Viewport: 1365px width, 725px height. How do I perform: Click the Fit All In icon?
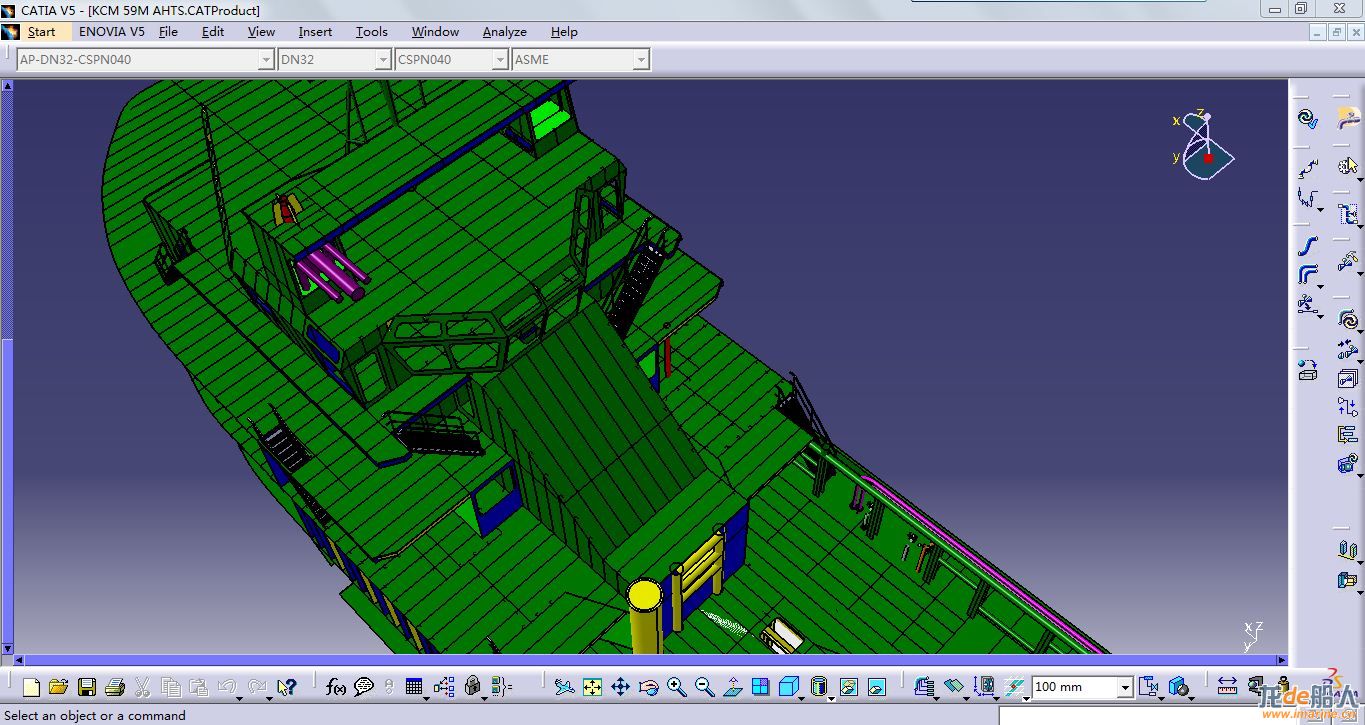tap(592, 687)
